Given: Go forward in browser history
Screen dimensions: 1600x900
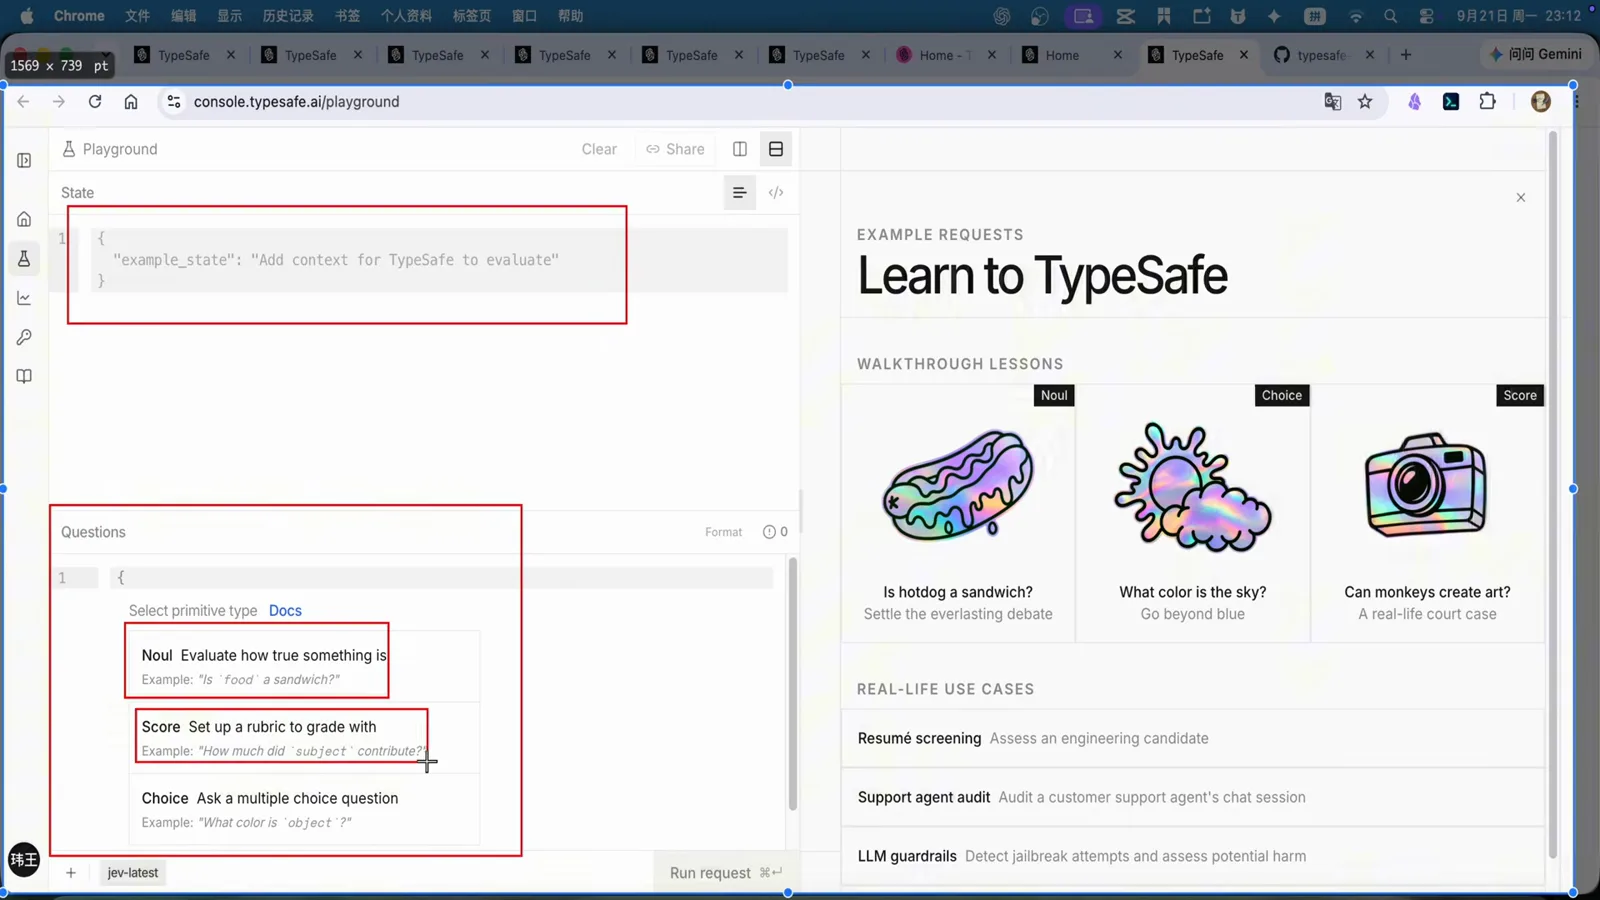Looking at the screenshot, I should click(x=59, y=102).
